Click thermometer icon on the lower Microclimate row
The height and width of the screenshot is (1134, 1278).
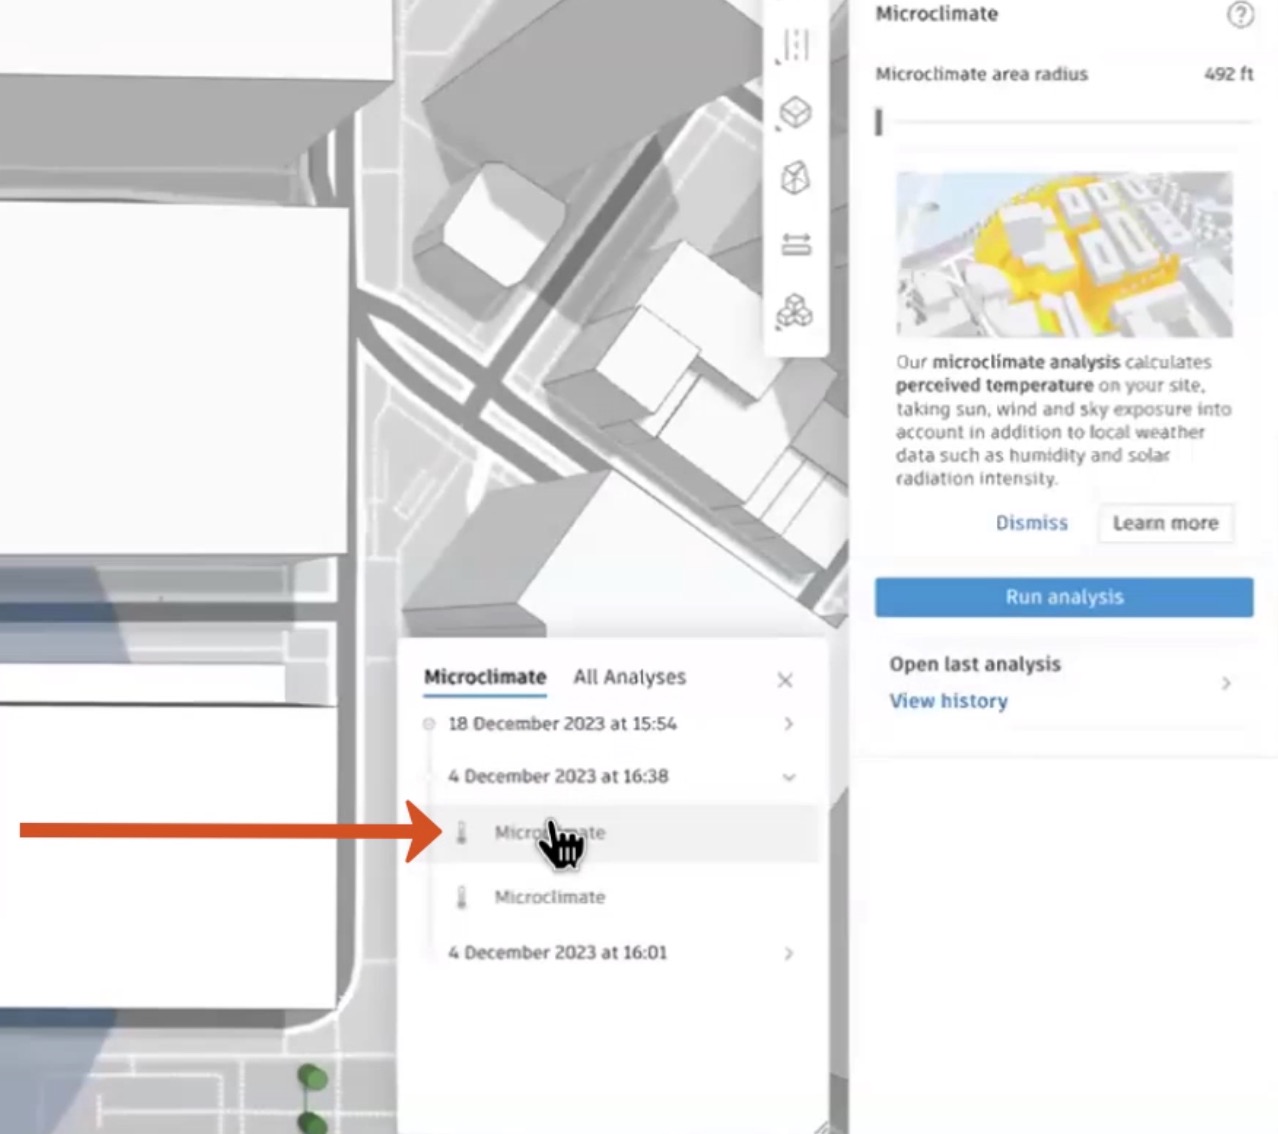[x=461, y=897]
